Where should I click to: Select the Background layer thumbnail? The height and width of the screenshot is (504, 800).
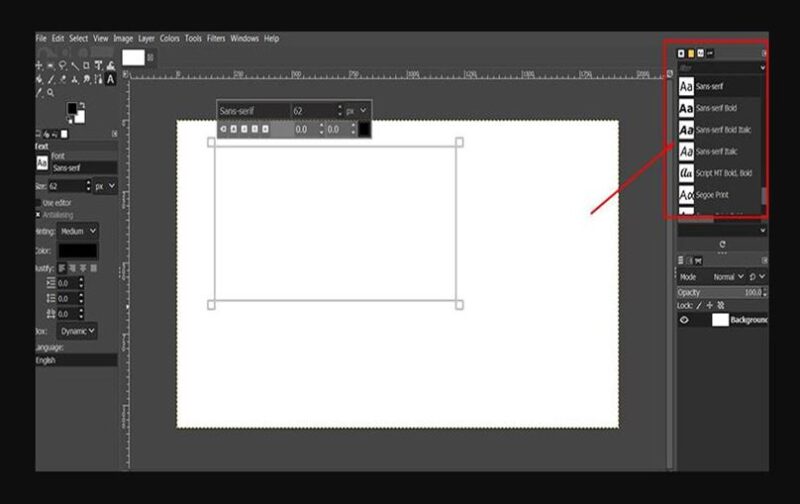[720, 320]
